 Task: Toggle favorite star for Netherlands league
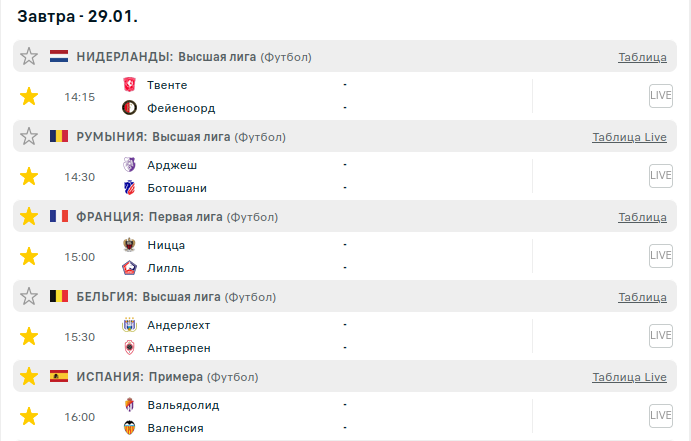pos(29,57)
